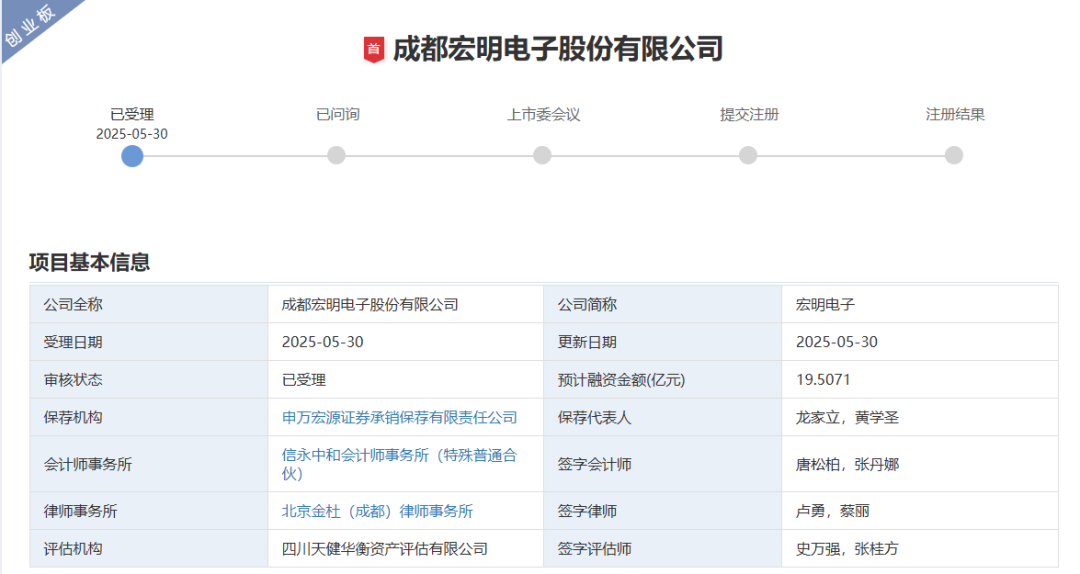Select the 已问询 progress node circle
This screenshot has height=574, width=1080.
336,155
